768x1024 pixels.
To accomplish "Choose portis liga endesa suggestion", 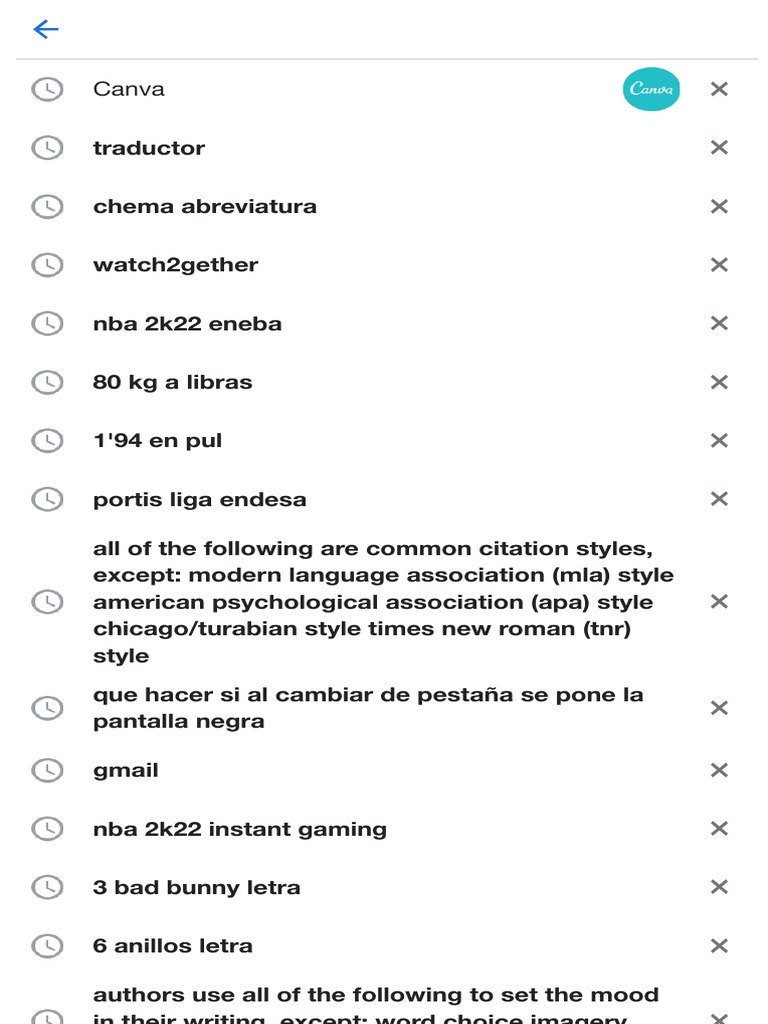I will click(x=200, y=500).
